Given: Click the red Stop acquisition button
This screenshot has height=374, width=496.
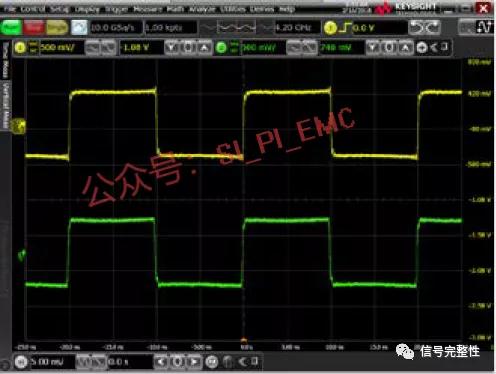Looking at the screenshot, I should tap(34, 28).
